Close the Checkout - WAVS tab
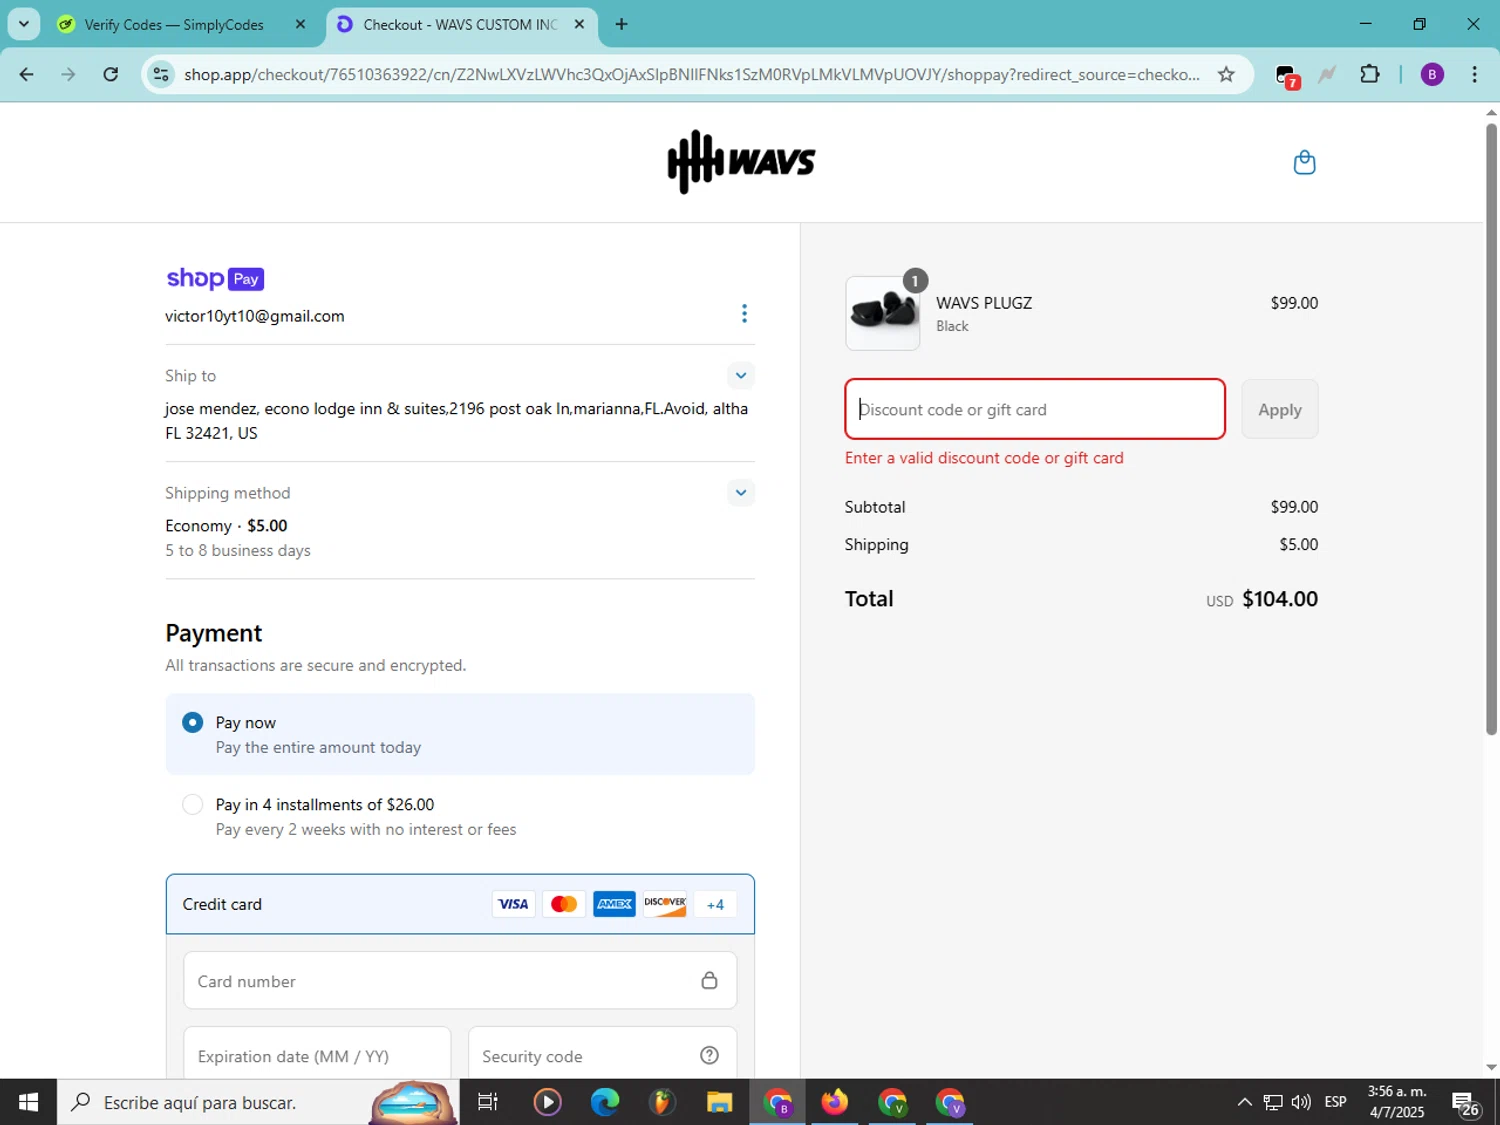This screenshot has width=1500, height=1125. pyautogui.click(x=579, y=24)
